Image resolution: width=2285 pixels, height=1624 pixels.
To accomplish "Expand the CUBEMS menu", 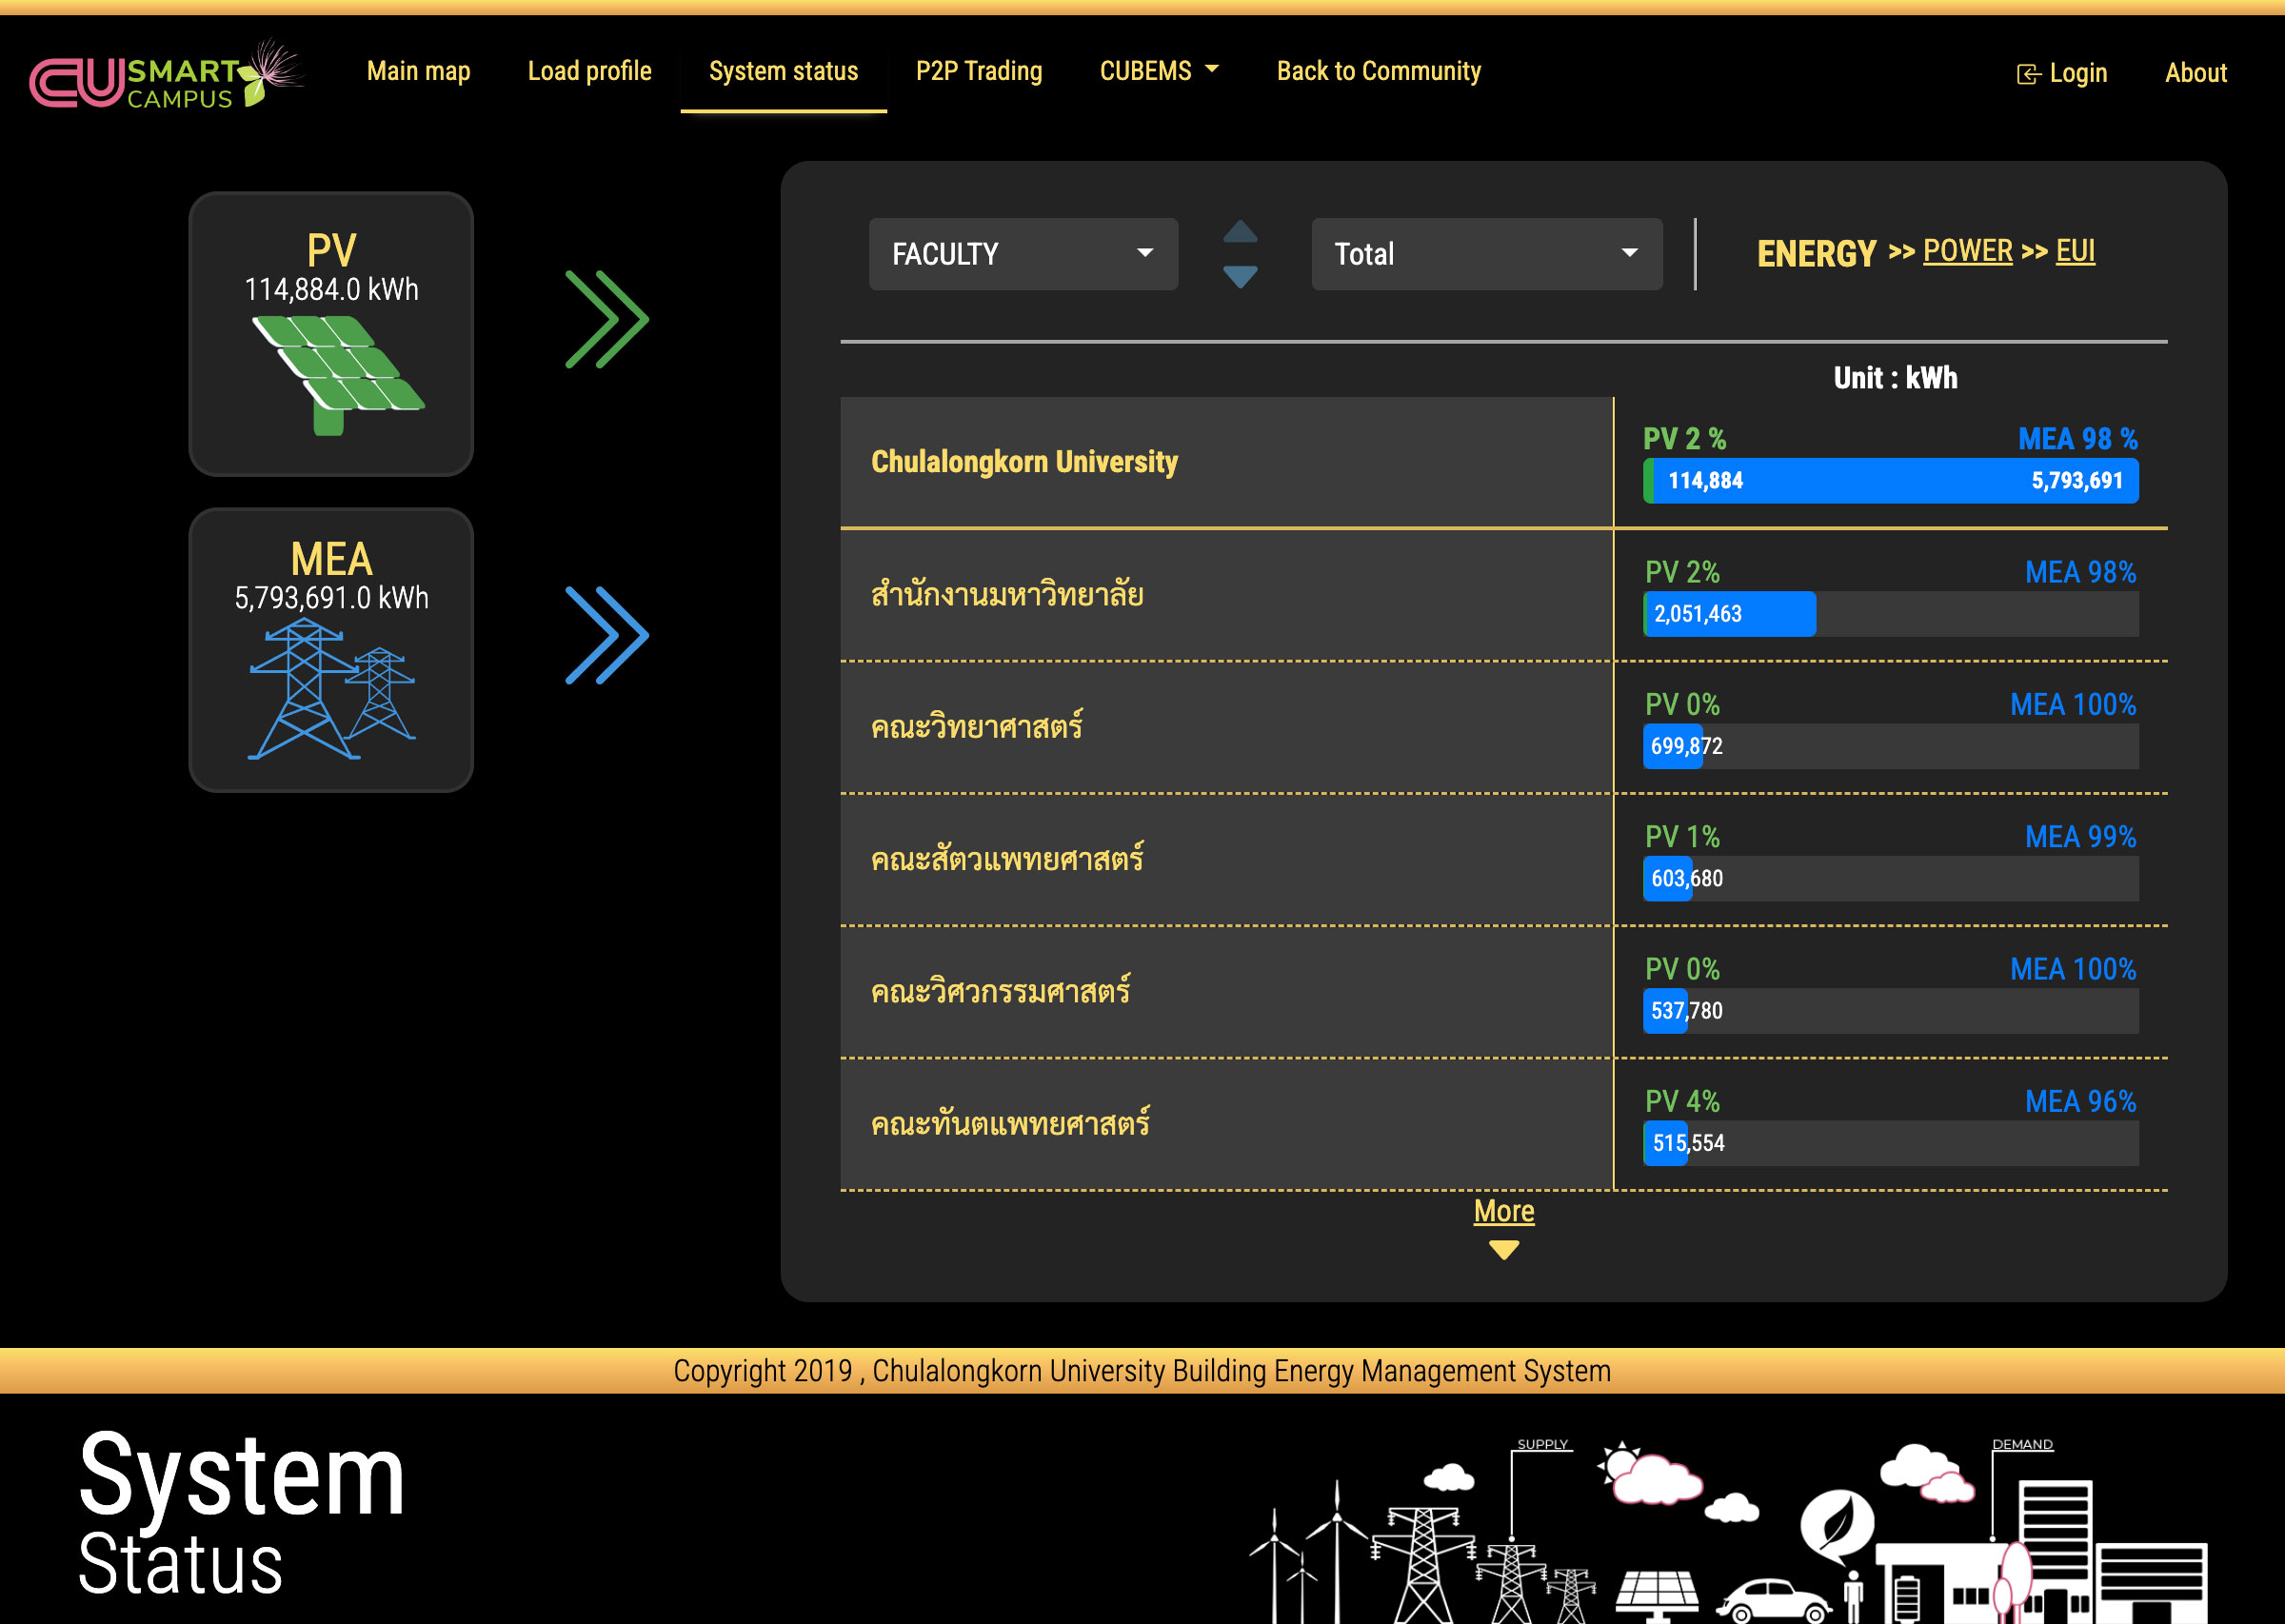I will pos(1158,71).
